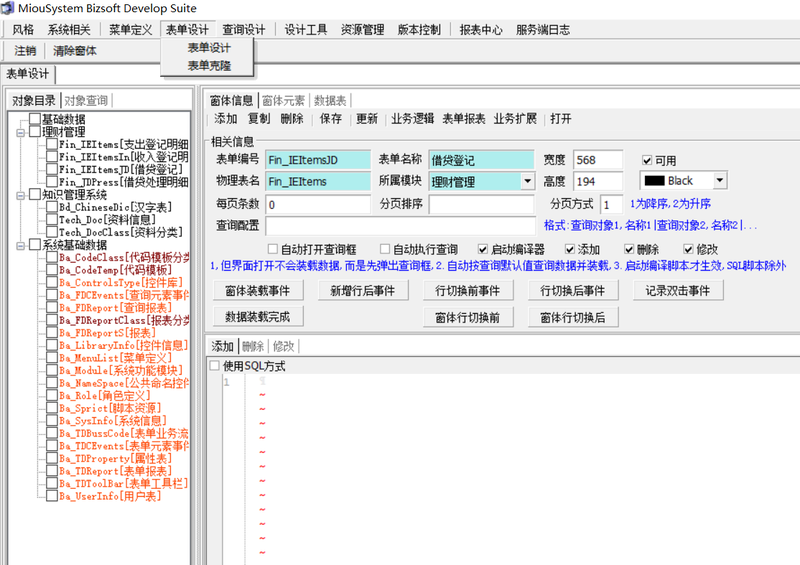The image size is (800, 565).
Task: Click the 删除 toolbar item
Action: (x=292, y=119)
